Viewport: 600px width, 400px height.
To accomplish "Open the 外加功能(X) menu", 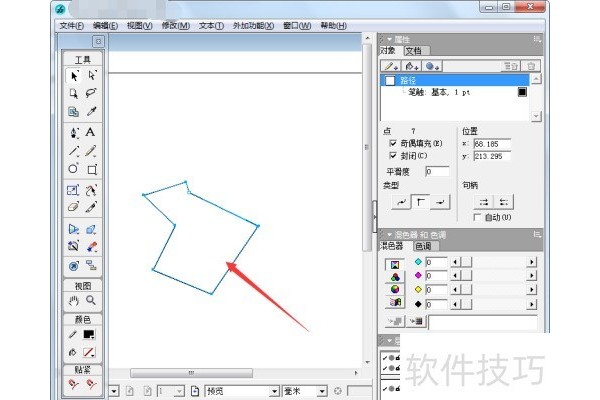I will [253, 26].
